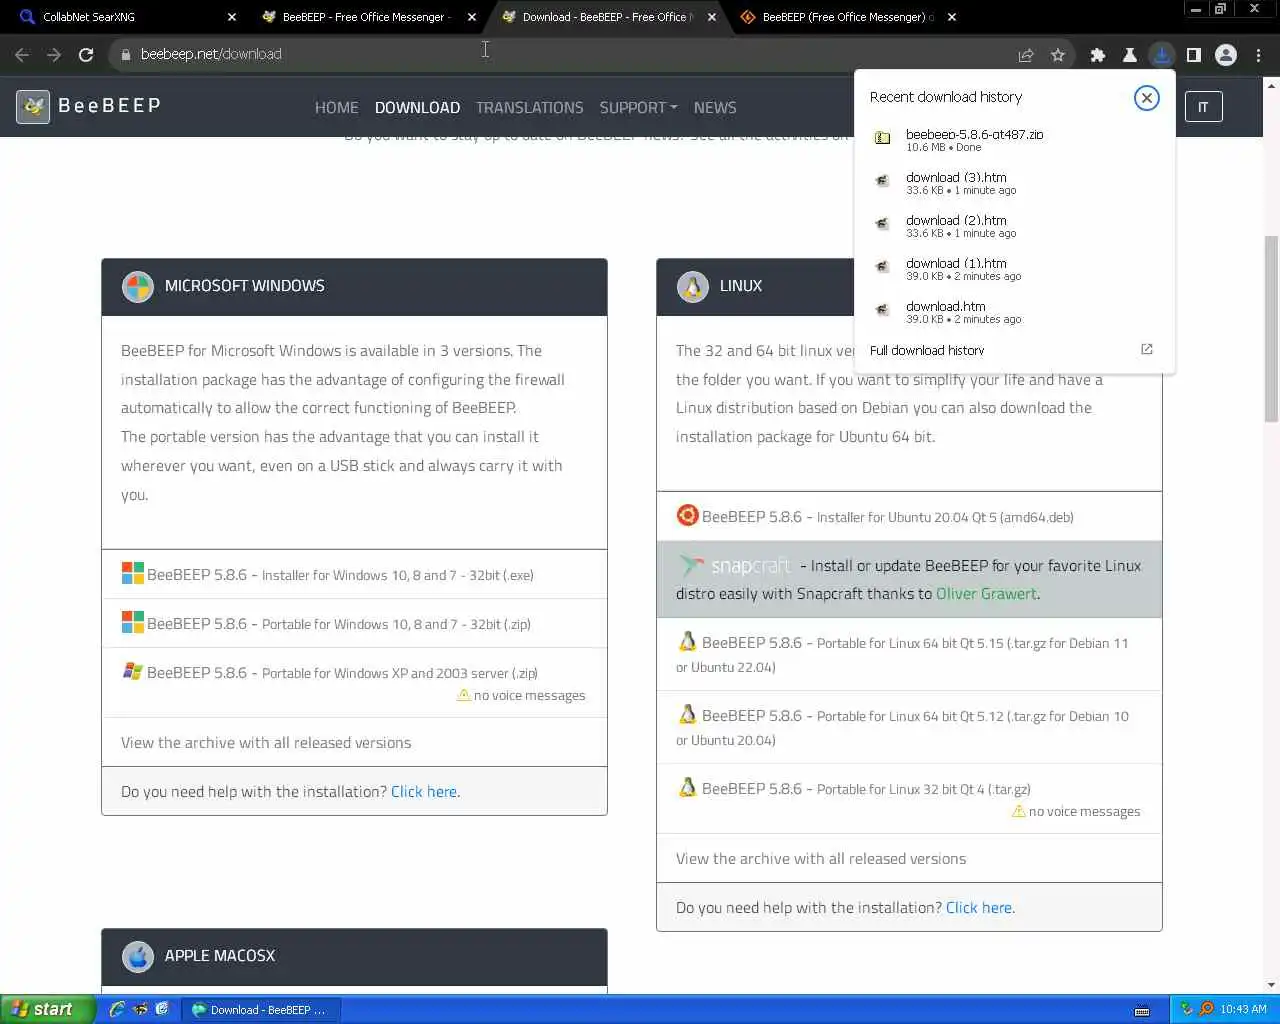This screenshot has height=1024, width=1280.
Task: Click the Internet Explorer quick launch icon
Action: [117, 1009]
